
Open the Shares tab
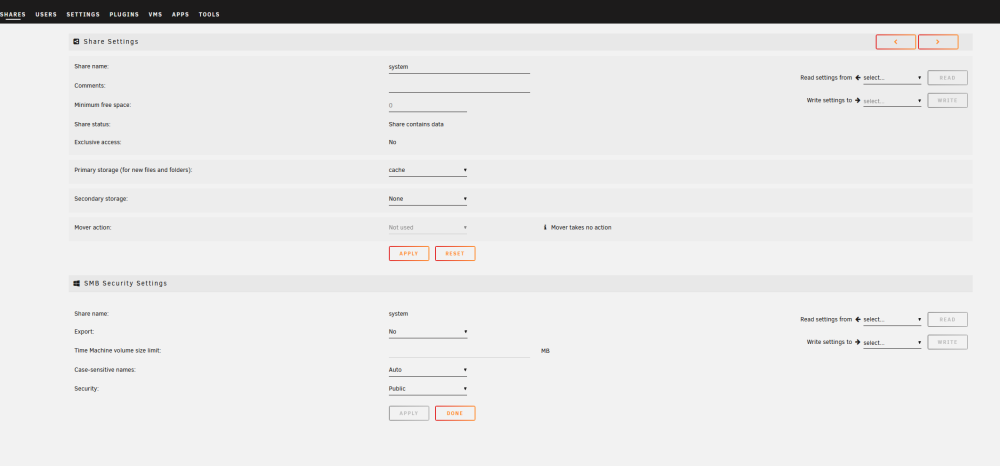click(13, 14)
